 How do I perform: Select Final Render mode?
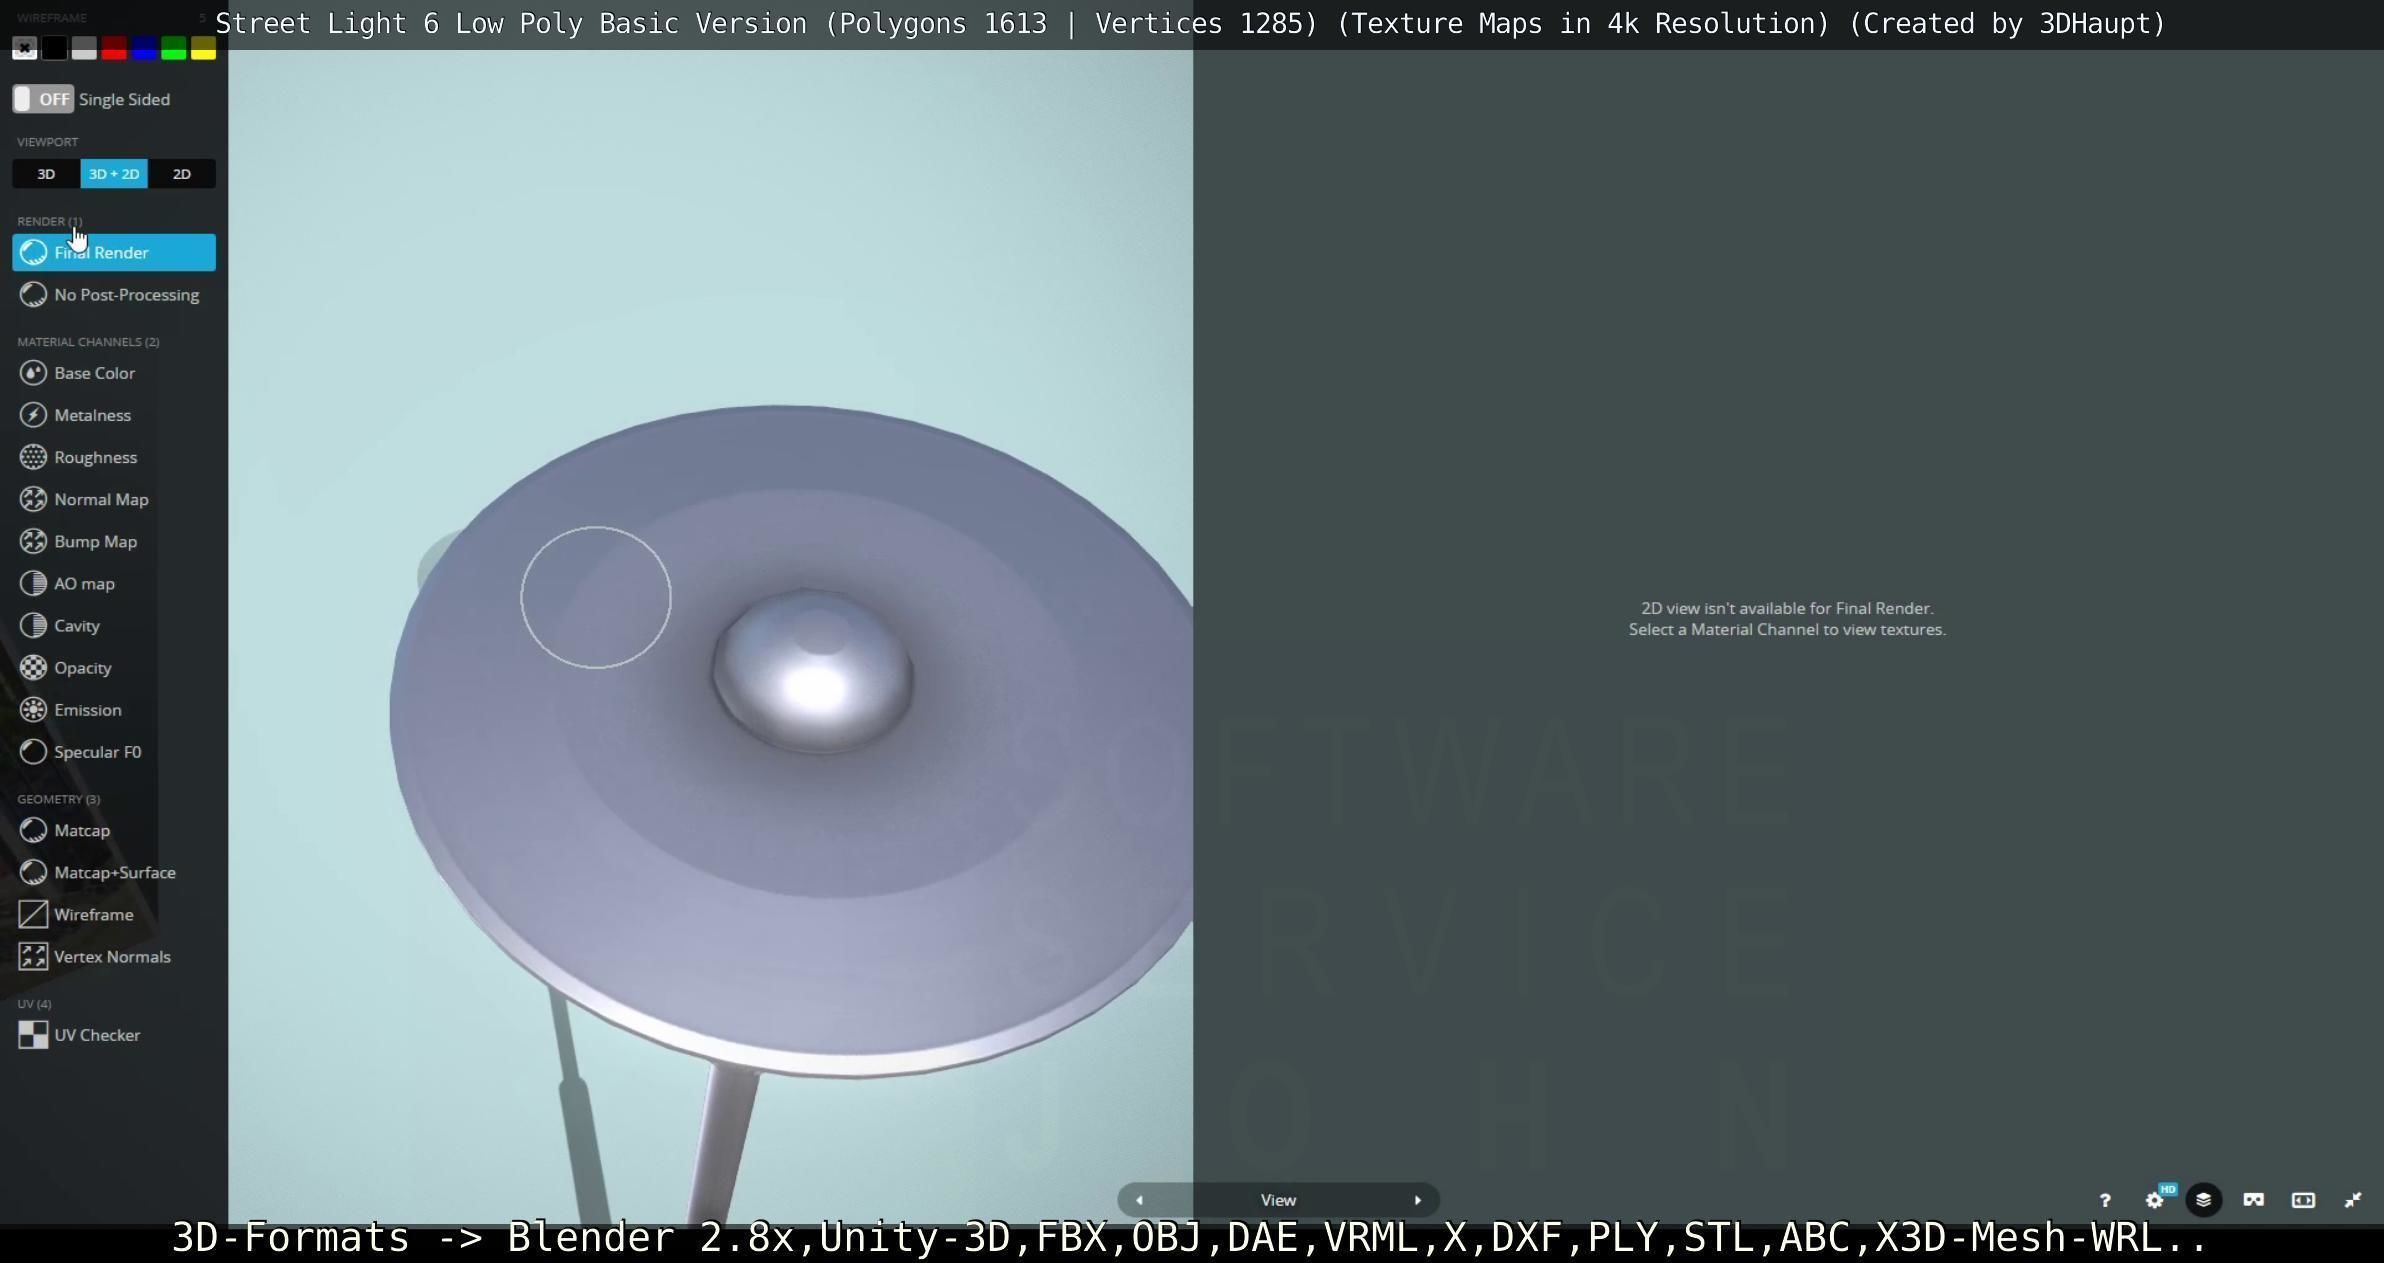click(x=114, y=253)
